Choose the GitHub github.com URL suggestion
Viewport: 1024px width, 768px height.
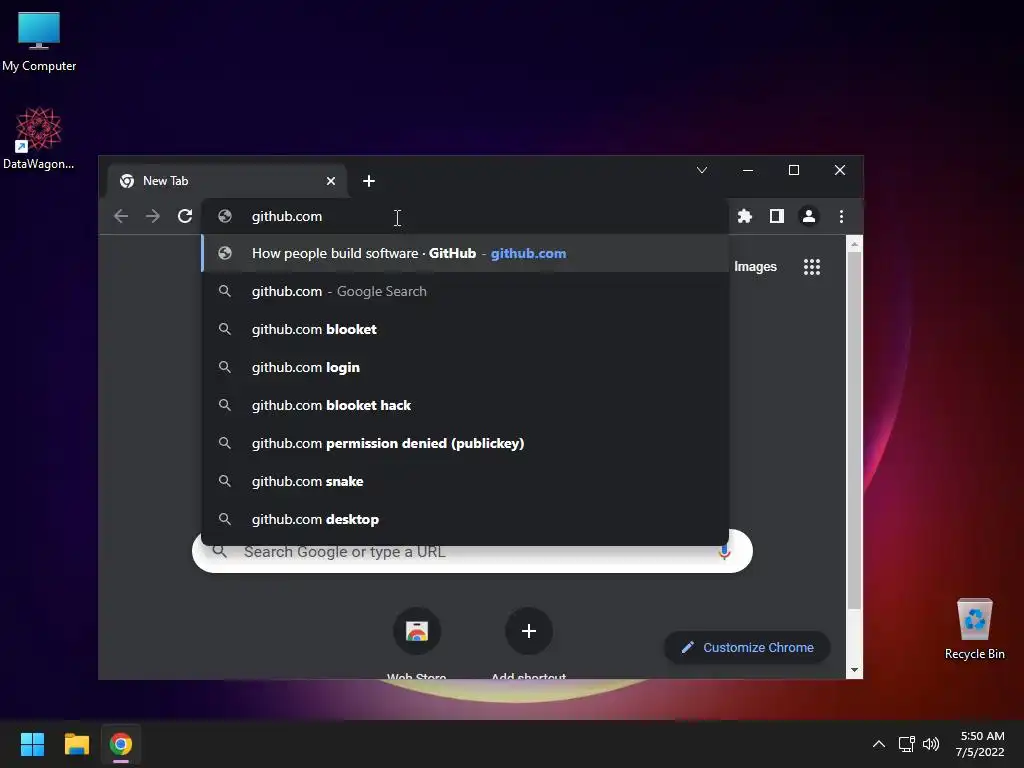(x=465, y=253)
